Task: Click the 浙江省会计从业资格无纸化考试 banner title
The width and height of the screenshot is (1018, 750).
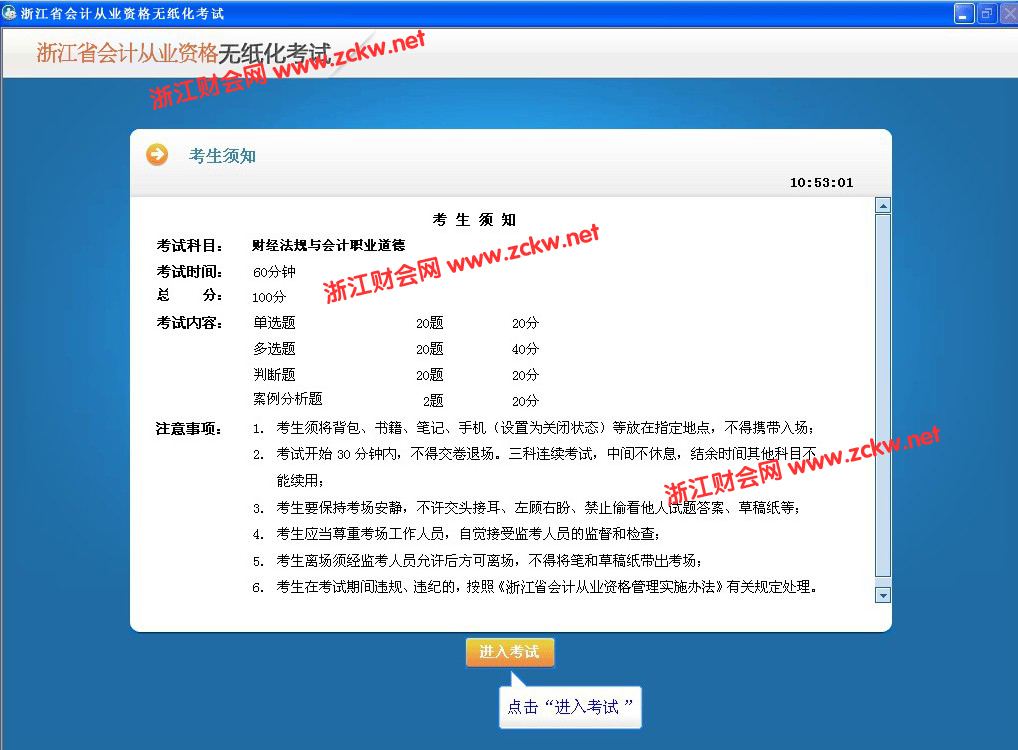Action: [183, 53]
